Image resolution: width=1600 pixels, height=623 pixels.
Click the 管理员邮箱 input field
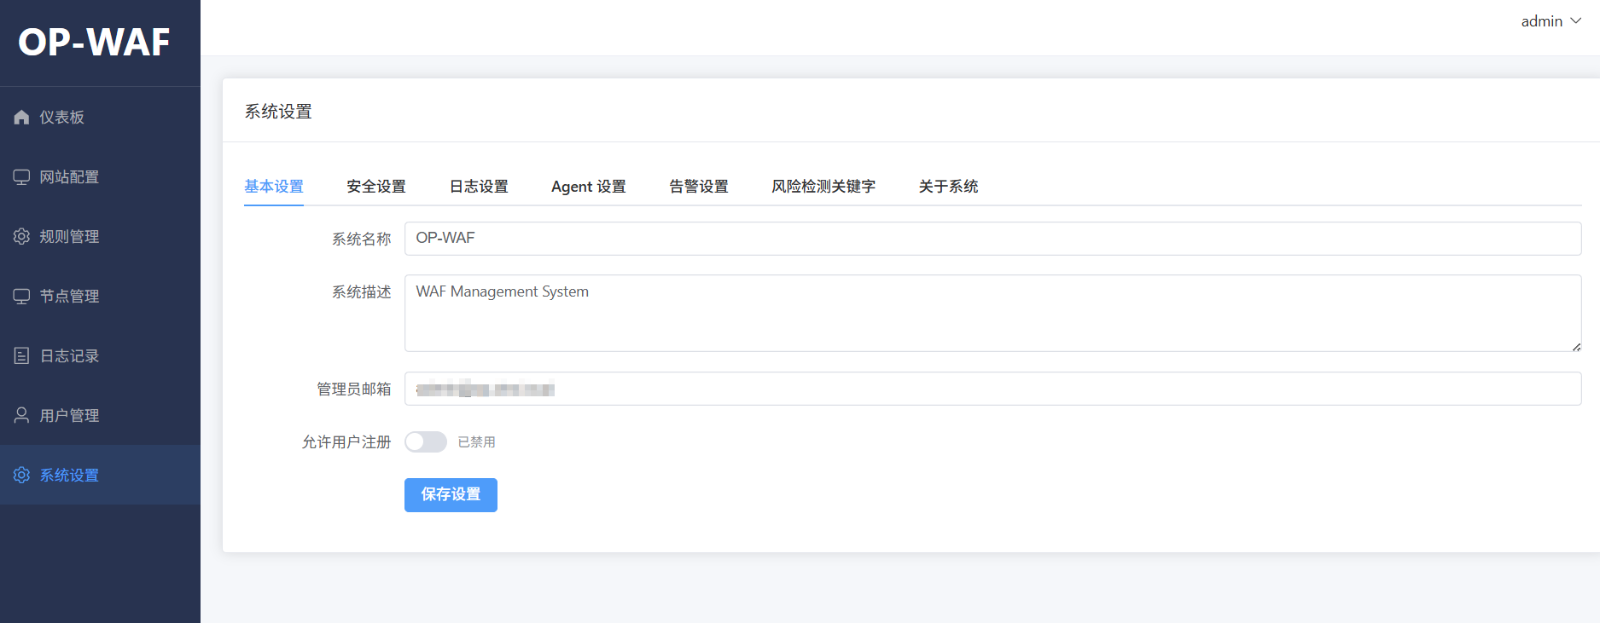[x=992, y=389]
